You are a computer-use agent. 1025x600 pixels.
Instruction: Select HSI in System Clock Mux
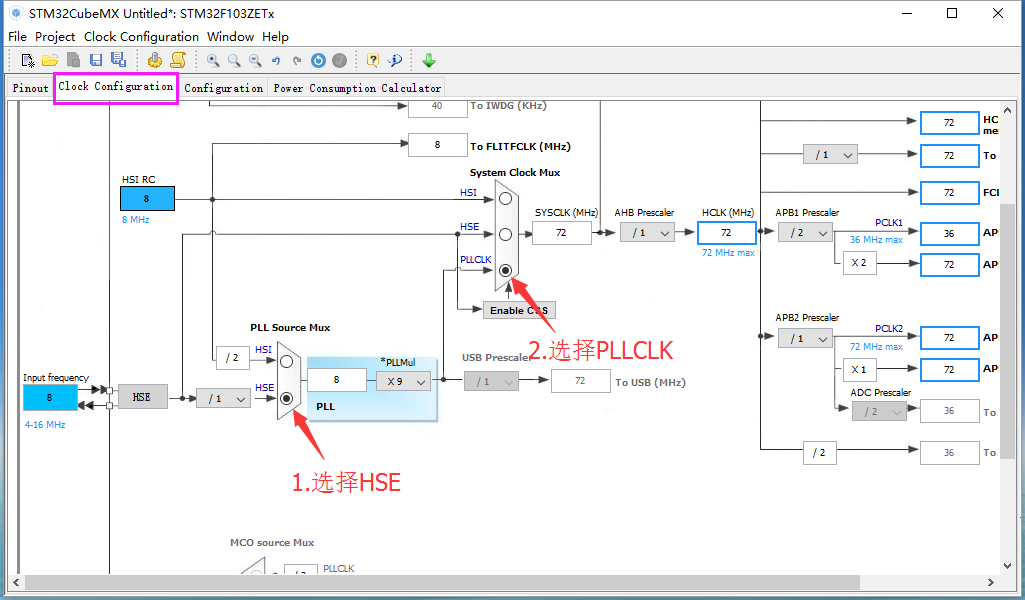pyautogui.click(x=505, y=199)
